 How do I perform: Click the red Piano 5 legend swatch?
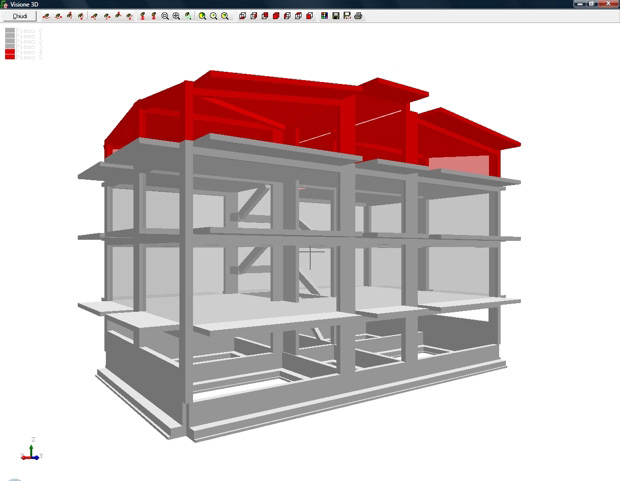coord(10,57)
